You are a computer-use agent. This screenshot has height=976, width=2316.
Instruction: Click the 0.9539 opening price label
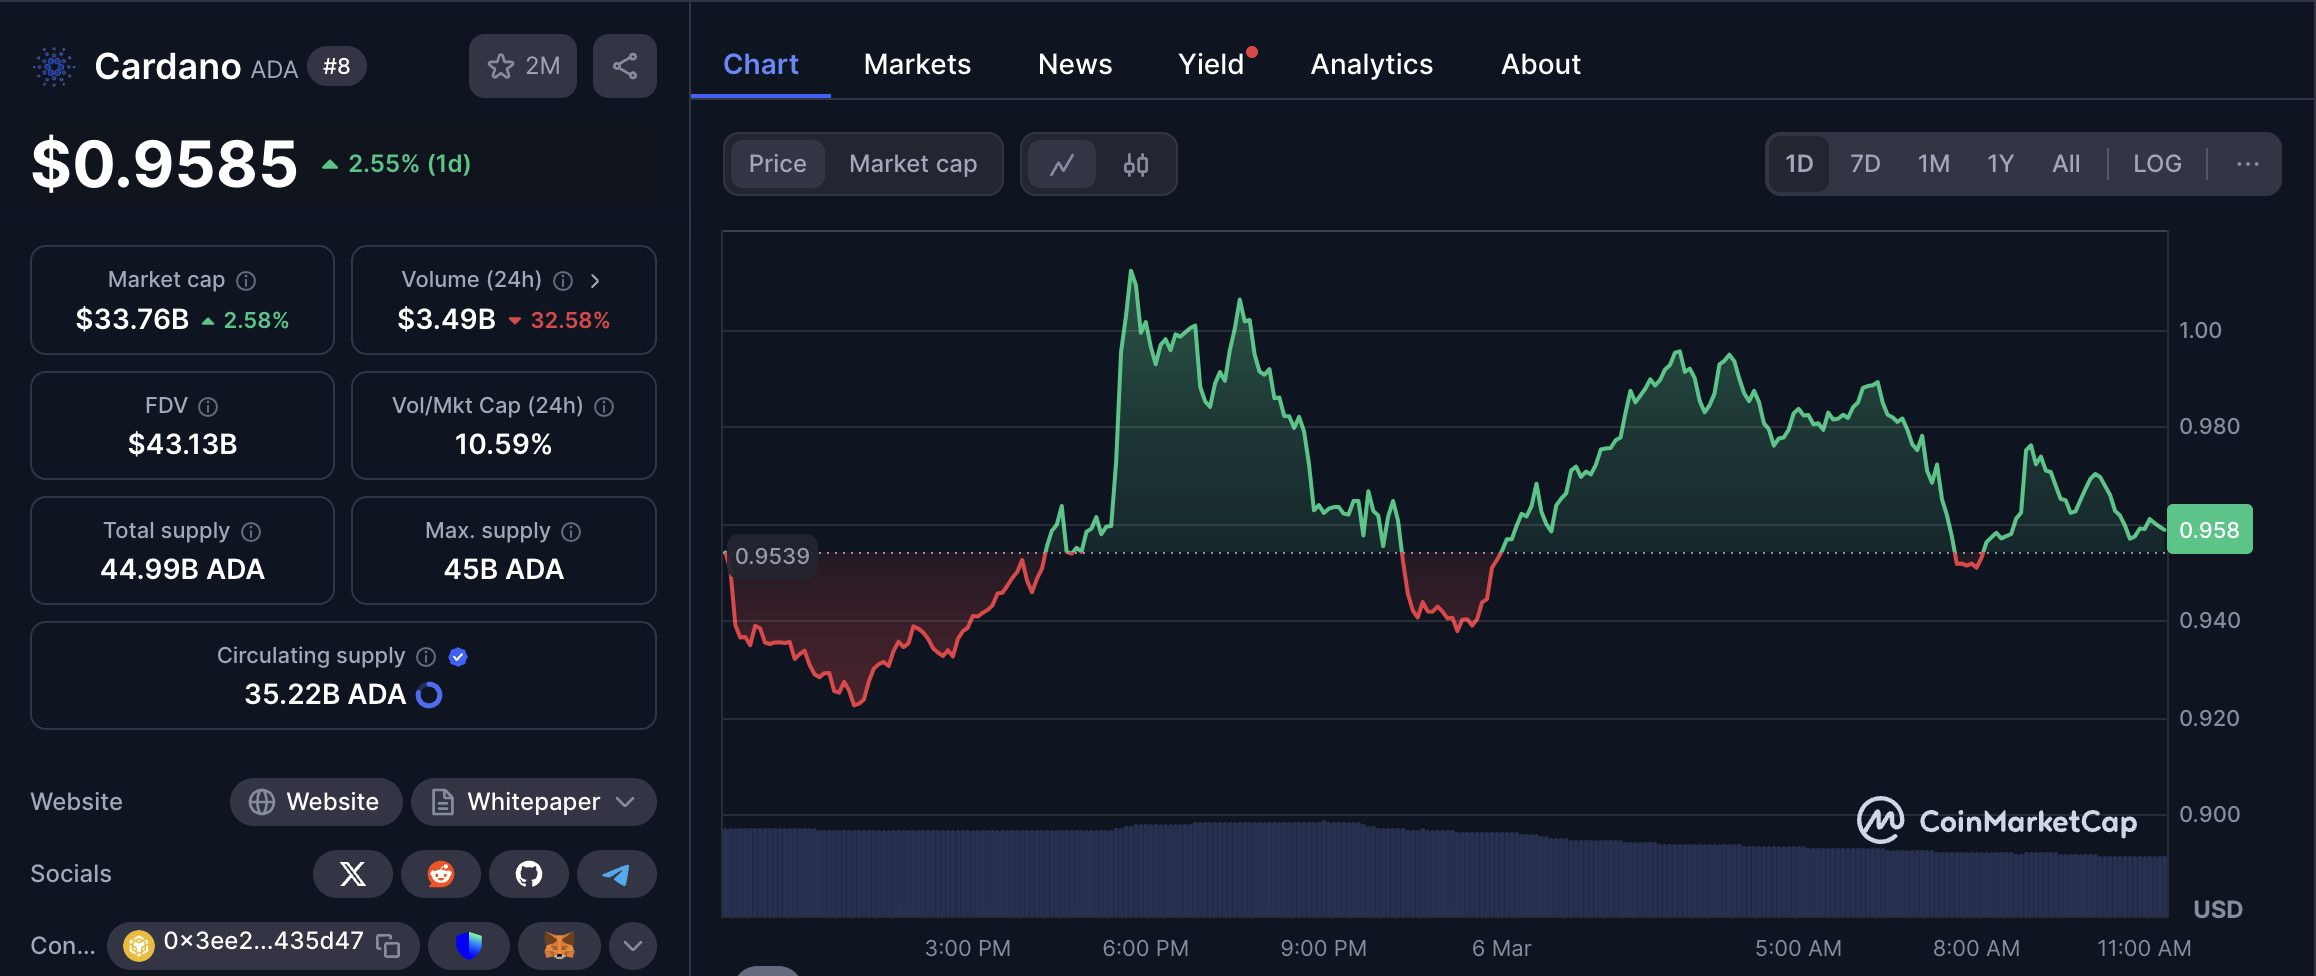[x=771, y=556]
